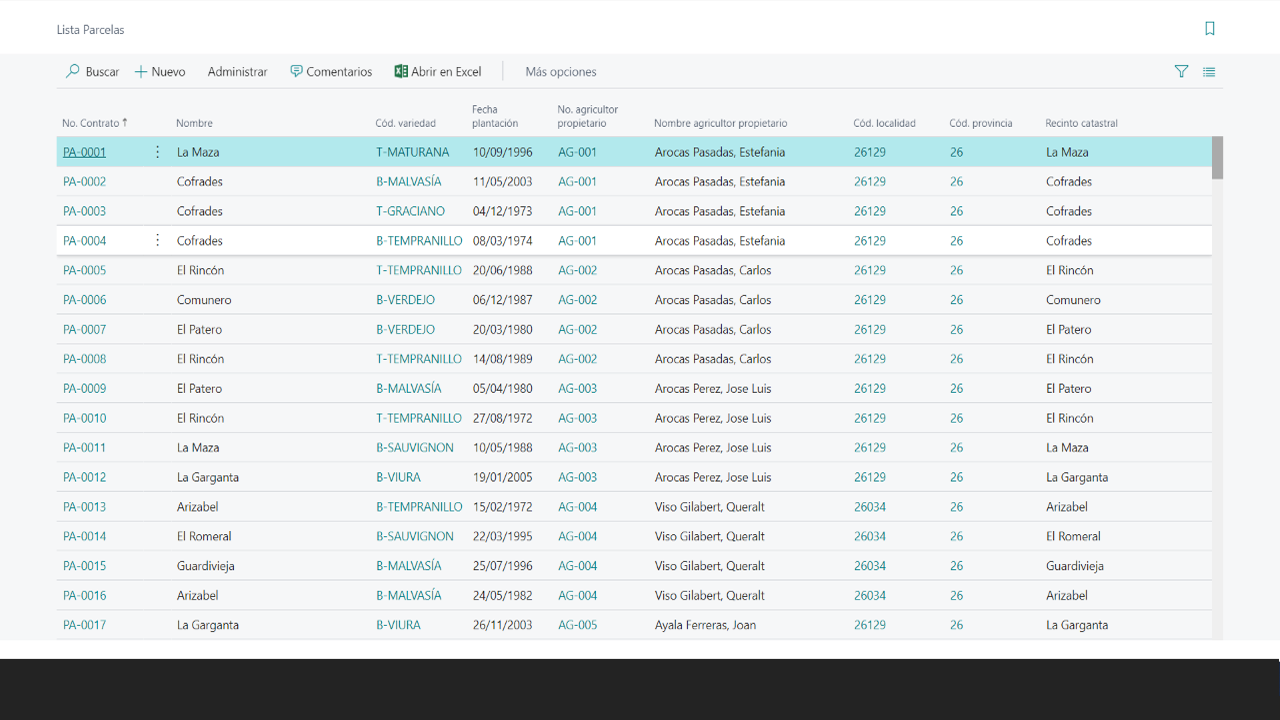The image size is (1280, 720).
Task: Click date 10/09/1996
Action: coord(503,152)
